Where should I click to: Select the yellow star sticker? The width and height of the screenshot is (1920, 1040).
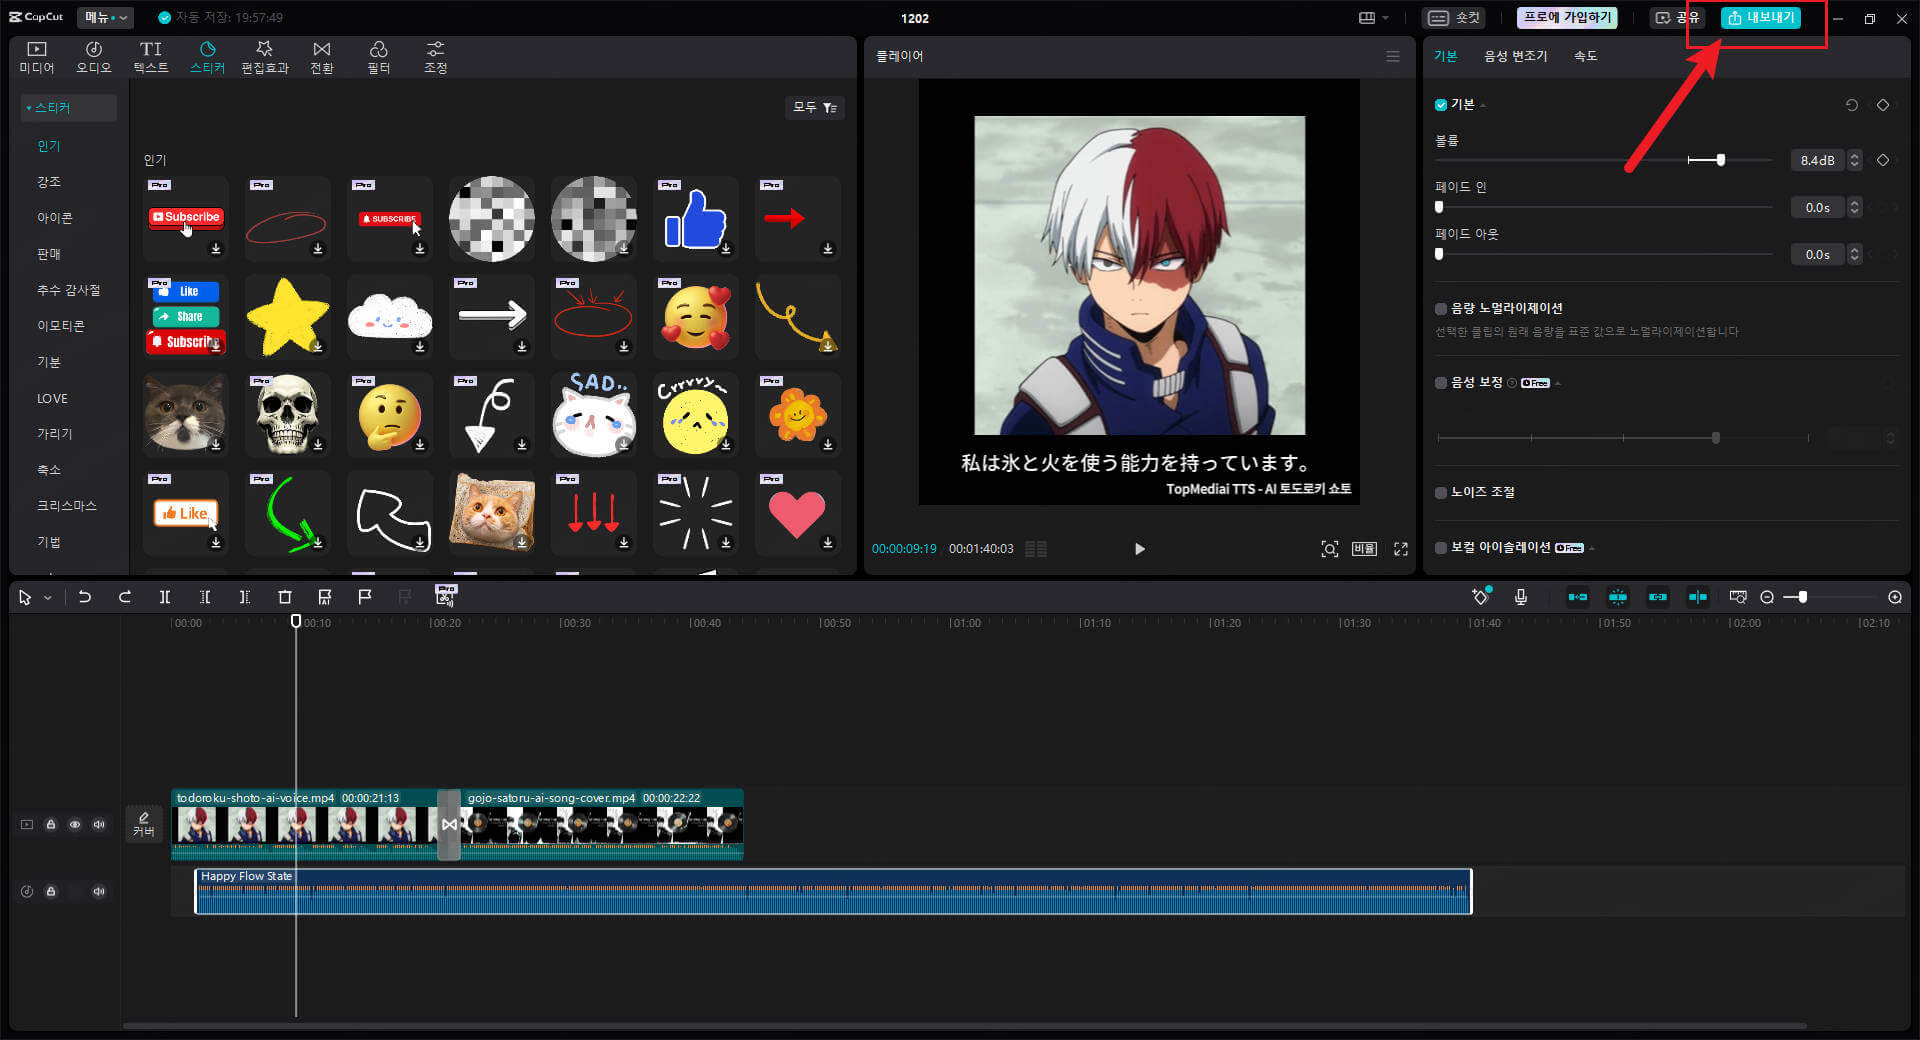pyautogui.click(x=288, y=316)
